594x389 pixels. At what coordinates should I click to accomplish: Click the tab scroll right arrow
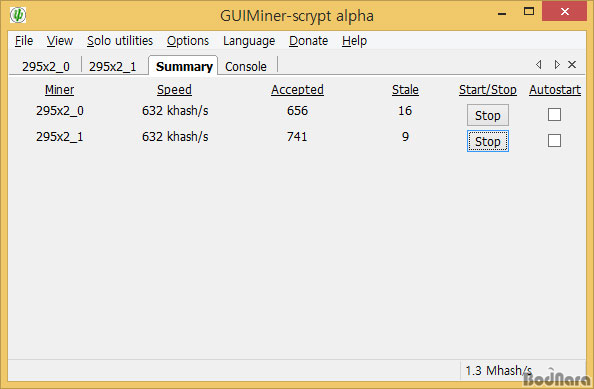556,65
